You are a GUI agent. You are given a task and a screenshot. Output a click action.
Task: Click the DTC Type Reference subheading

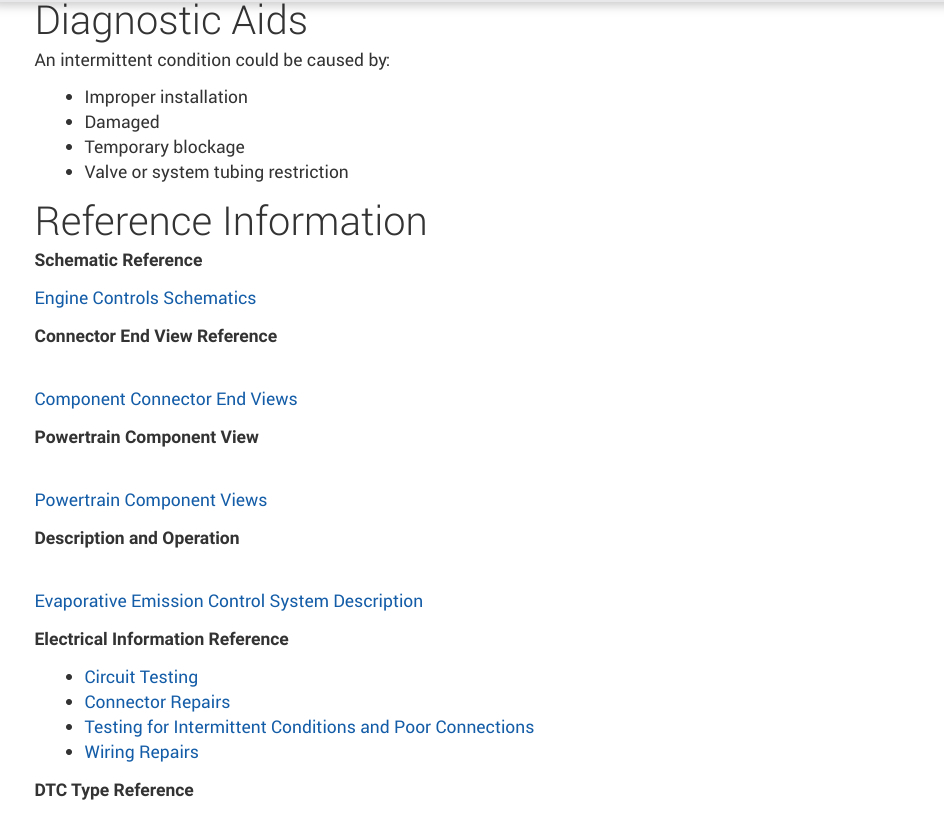(114, 790)
